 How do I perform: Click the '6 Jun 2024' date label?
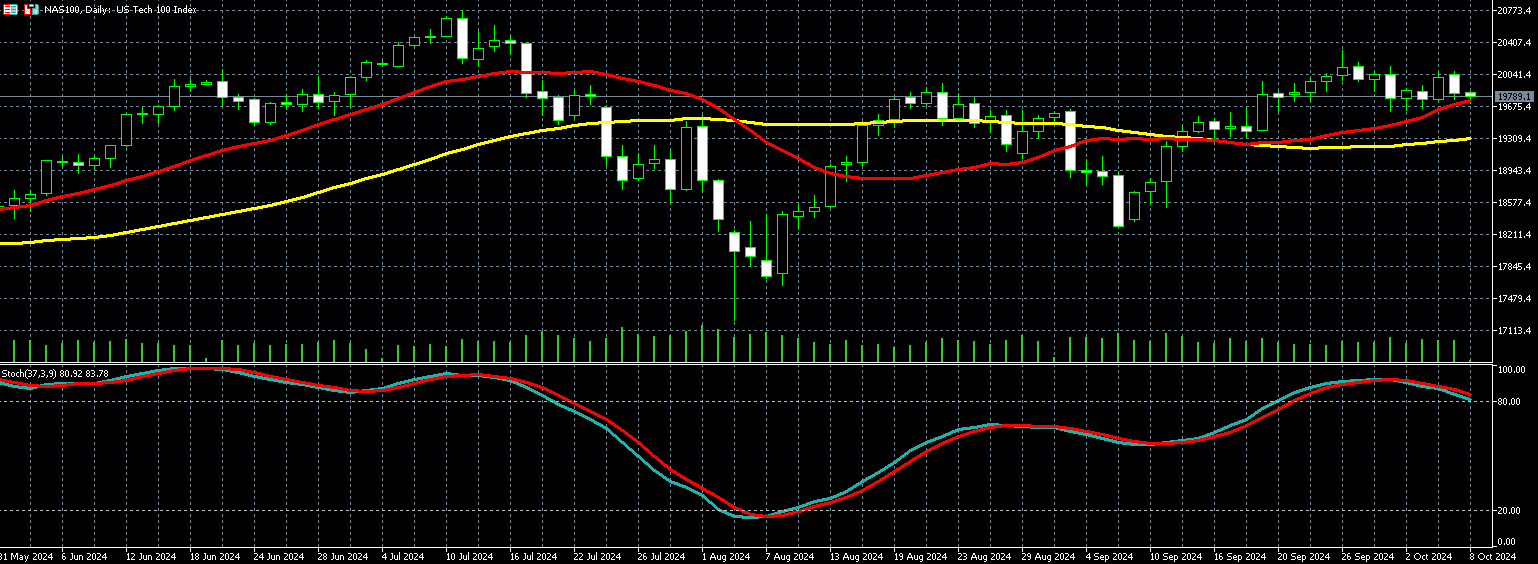point(84,556)
